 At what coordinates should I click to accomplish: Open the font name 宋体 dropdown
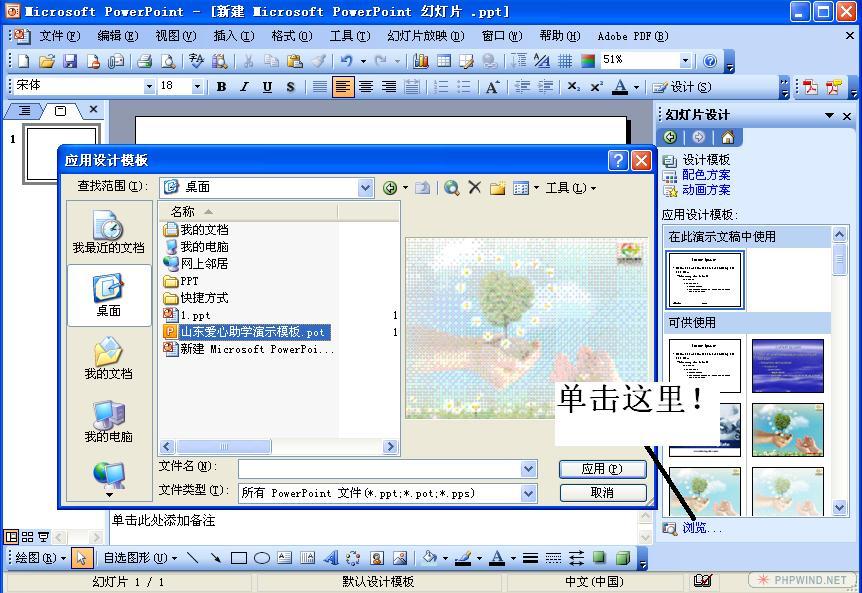[x=149, y=86]
